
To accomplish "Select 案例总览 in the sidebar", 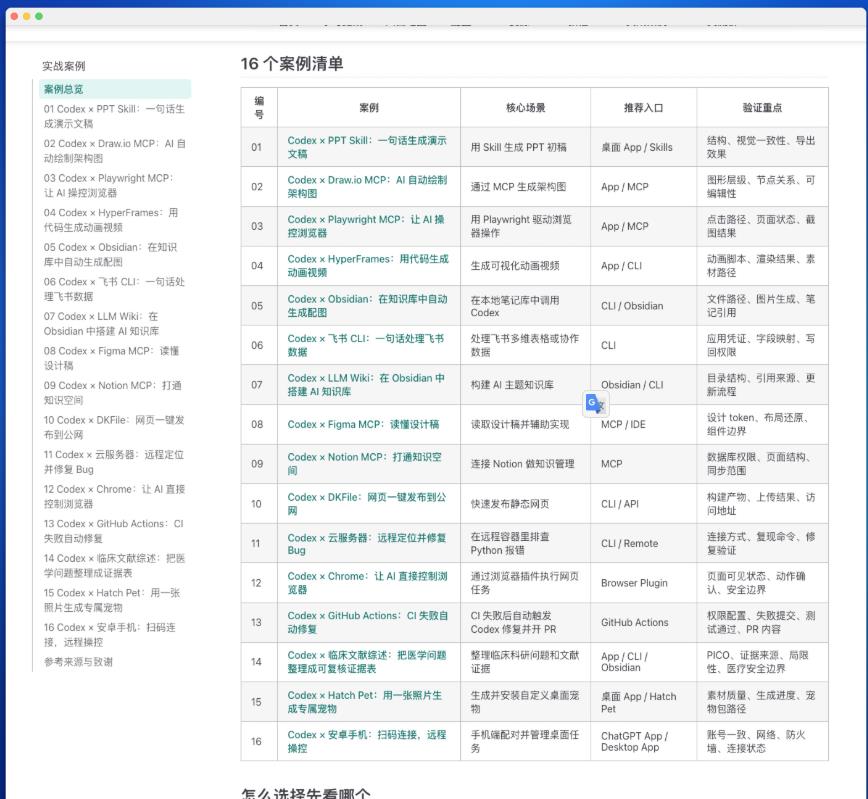I will point(115,89).
